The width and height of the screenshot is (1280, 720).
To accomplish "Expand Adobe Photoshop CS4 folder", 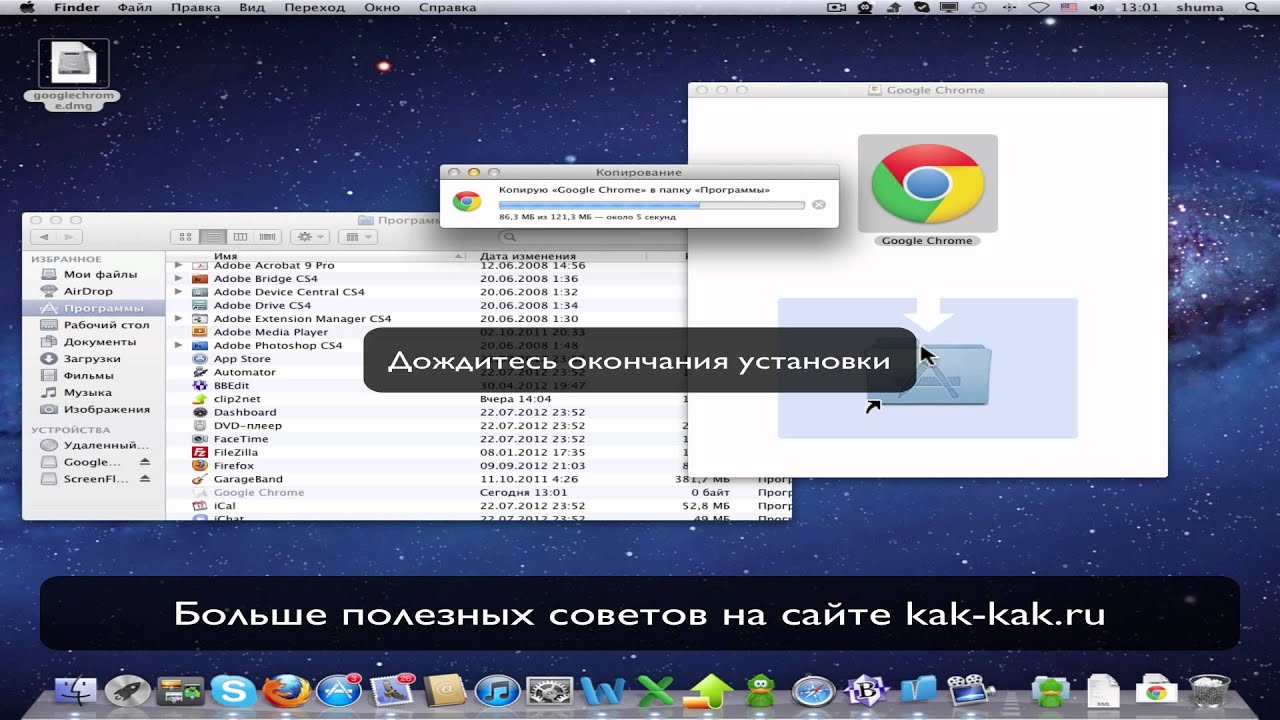I will coord(179,345).
